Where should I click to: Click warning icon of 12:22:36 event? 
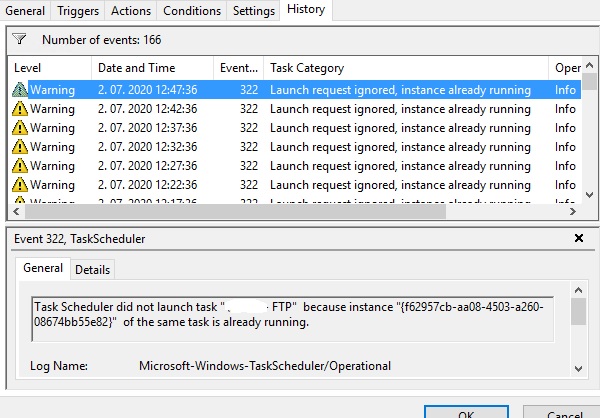click(20, 185)
